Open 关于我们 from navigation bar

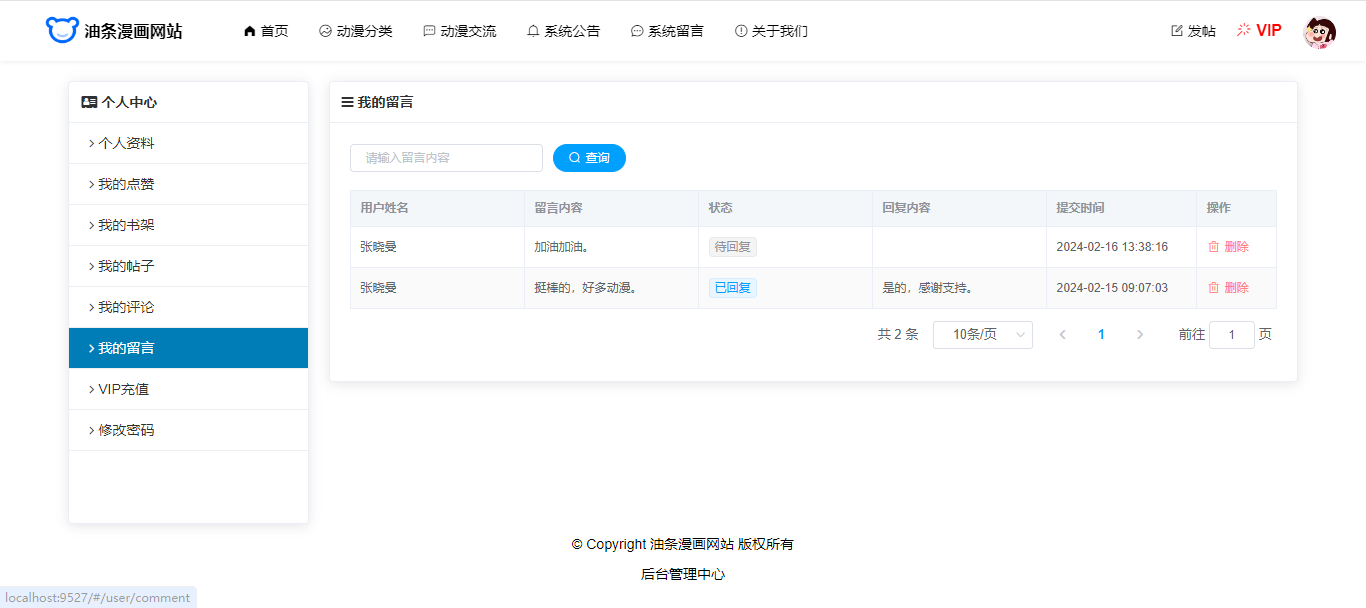pyautogui.click(x=771, y=31)
